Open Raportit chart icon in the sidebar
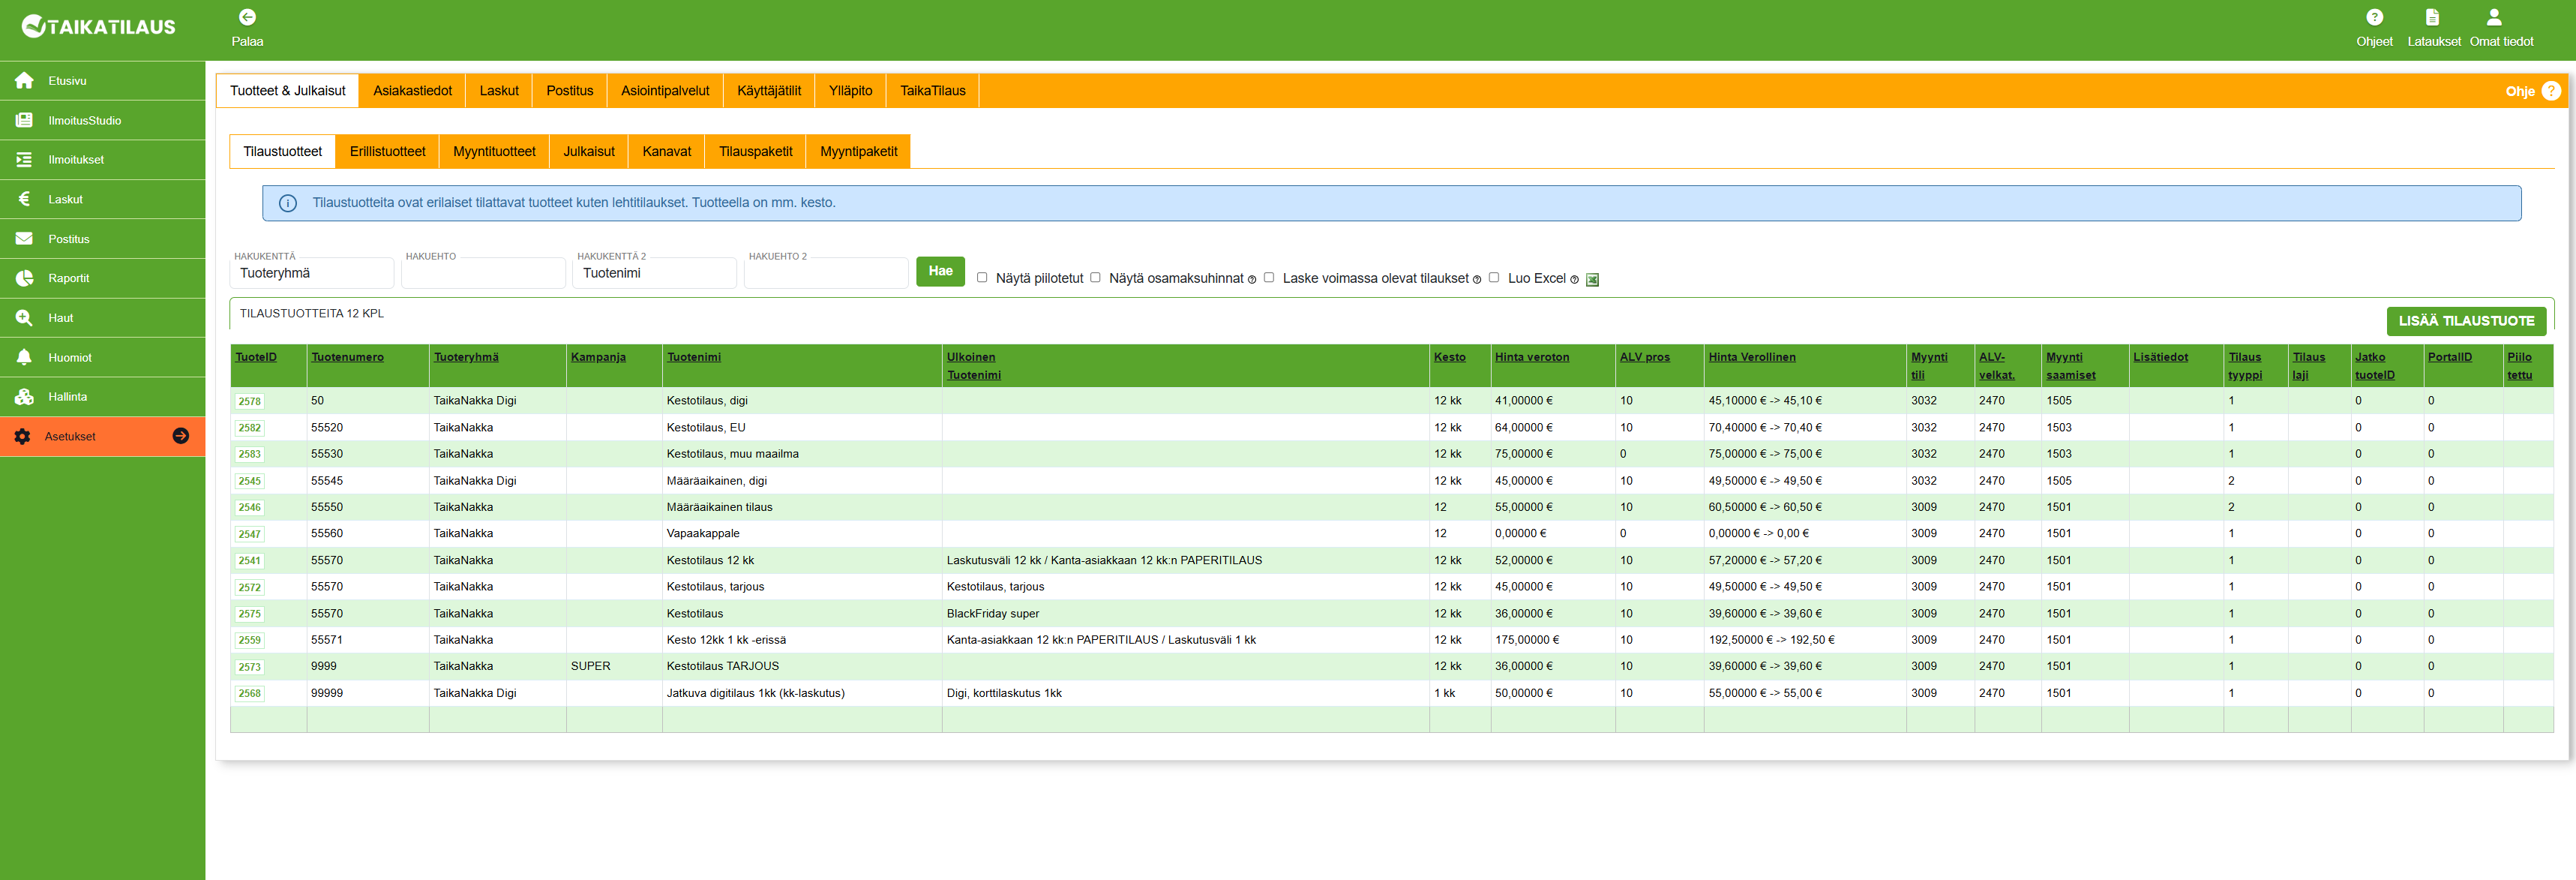The height and width of the screenshot is (880, 2576). pos(24,278)
